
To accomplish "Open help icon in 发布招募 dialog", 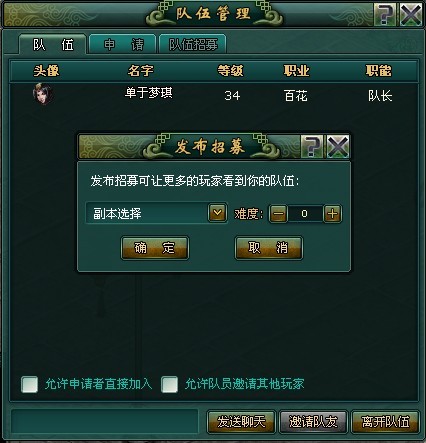I will 312,146.
